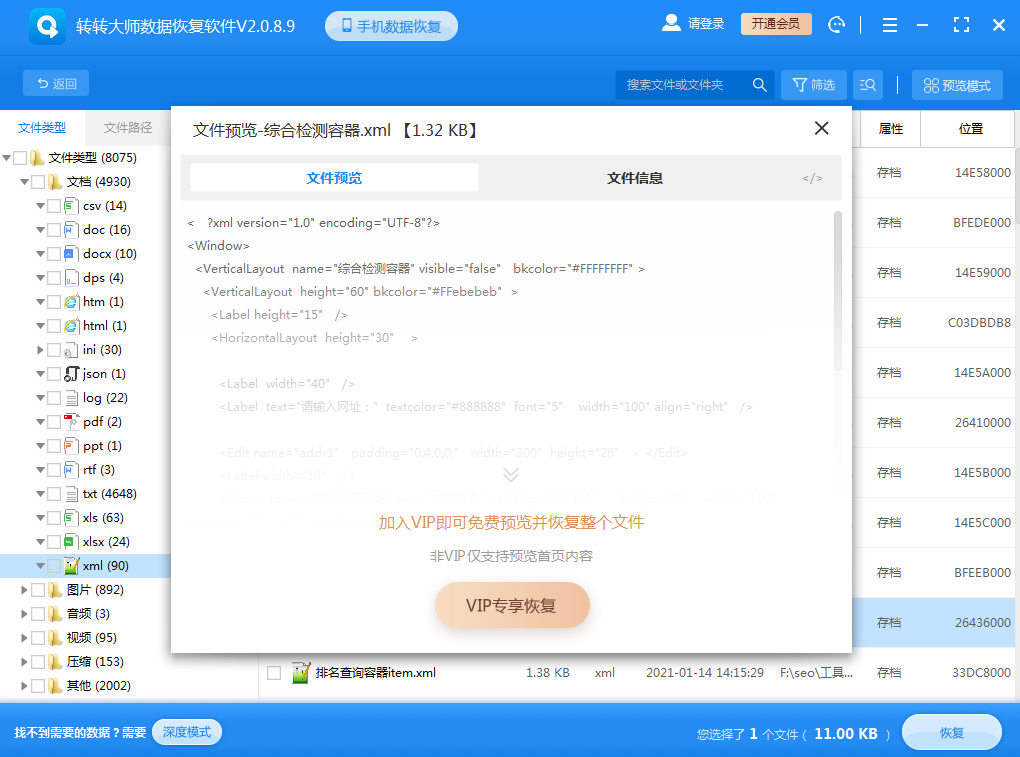Click the dps file type icon
1020x757 pixels.
pyautogui.click(x=71, y=278)
